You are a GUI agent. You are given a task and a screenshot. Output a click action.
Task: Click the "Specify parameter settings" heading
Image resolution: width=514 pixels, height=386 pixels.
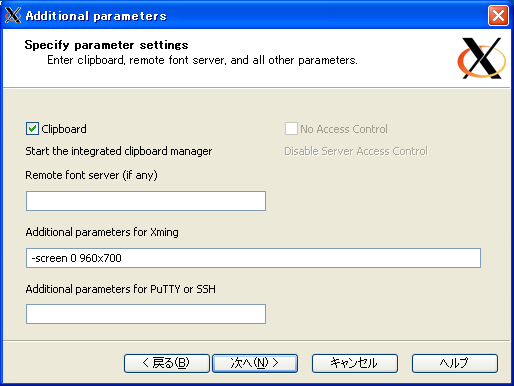[x=106, y=45]
